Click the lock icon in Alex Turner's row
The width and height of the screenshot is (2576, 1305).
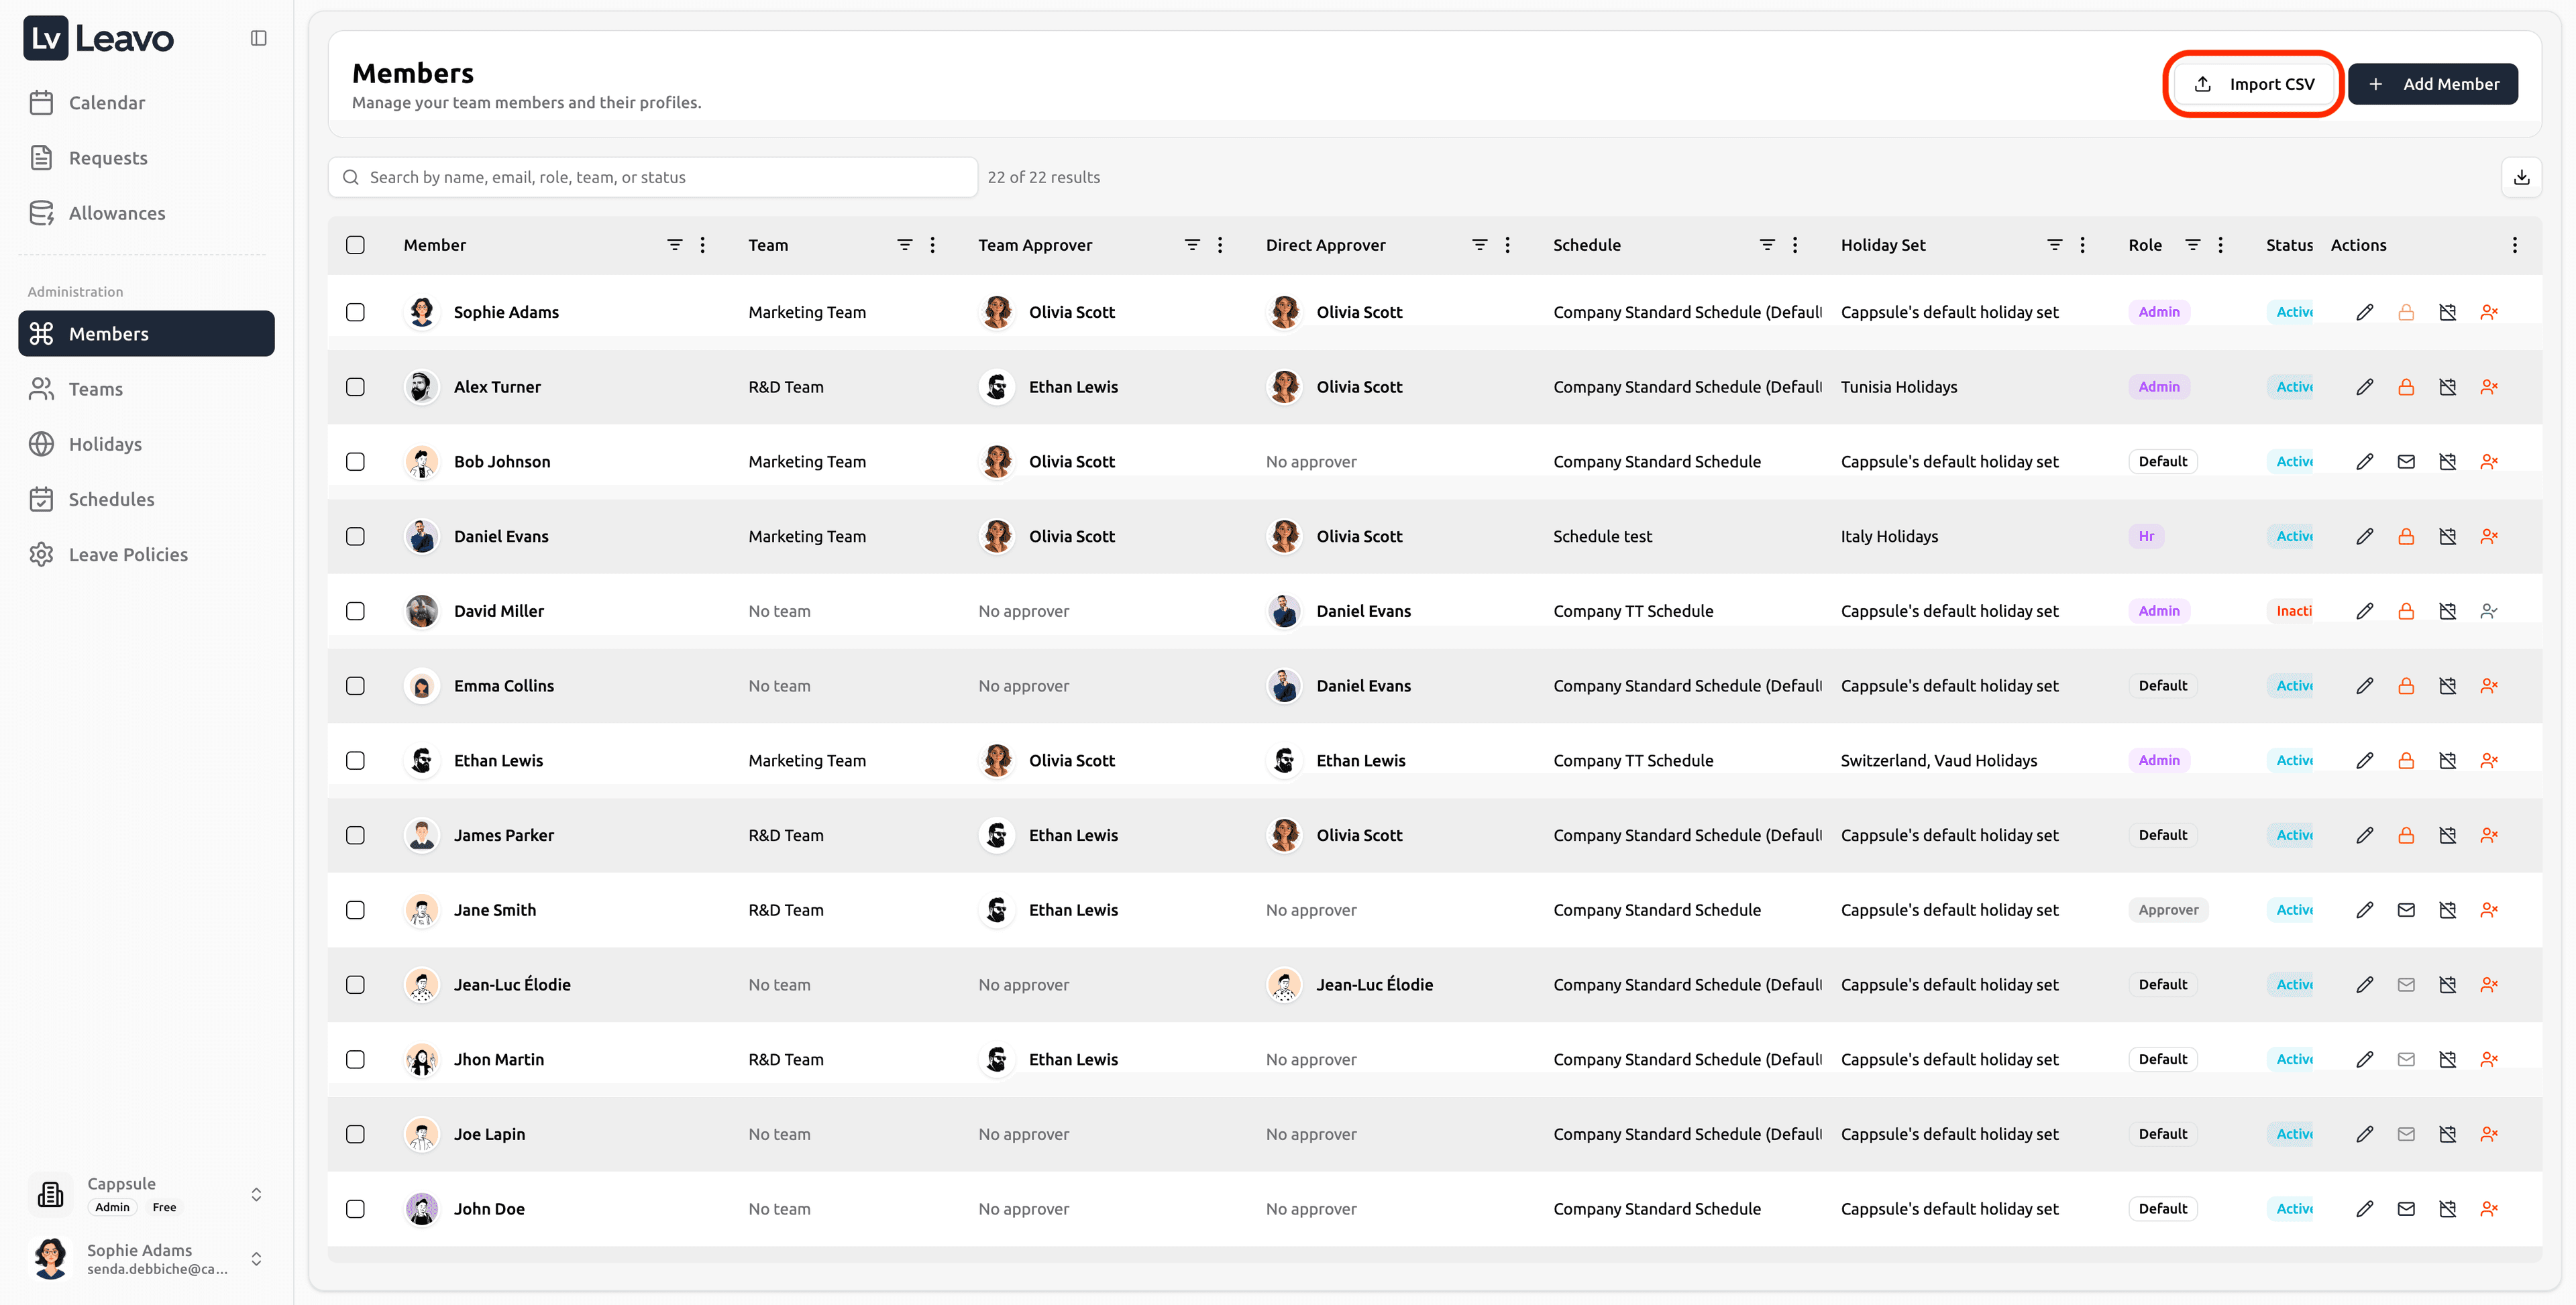coord(2405,387)
